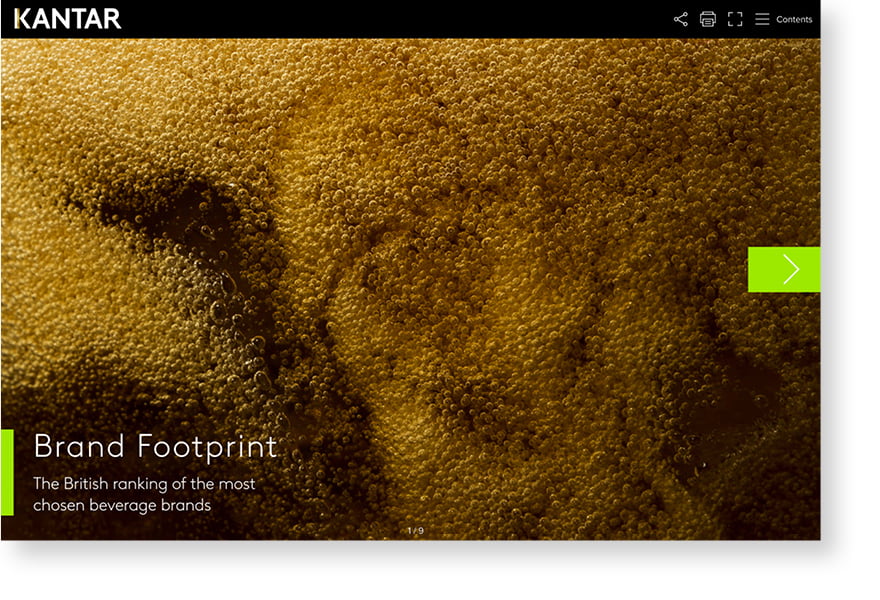Click the yellow K in the Kantar logo

[21, 19]
